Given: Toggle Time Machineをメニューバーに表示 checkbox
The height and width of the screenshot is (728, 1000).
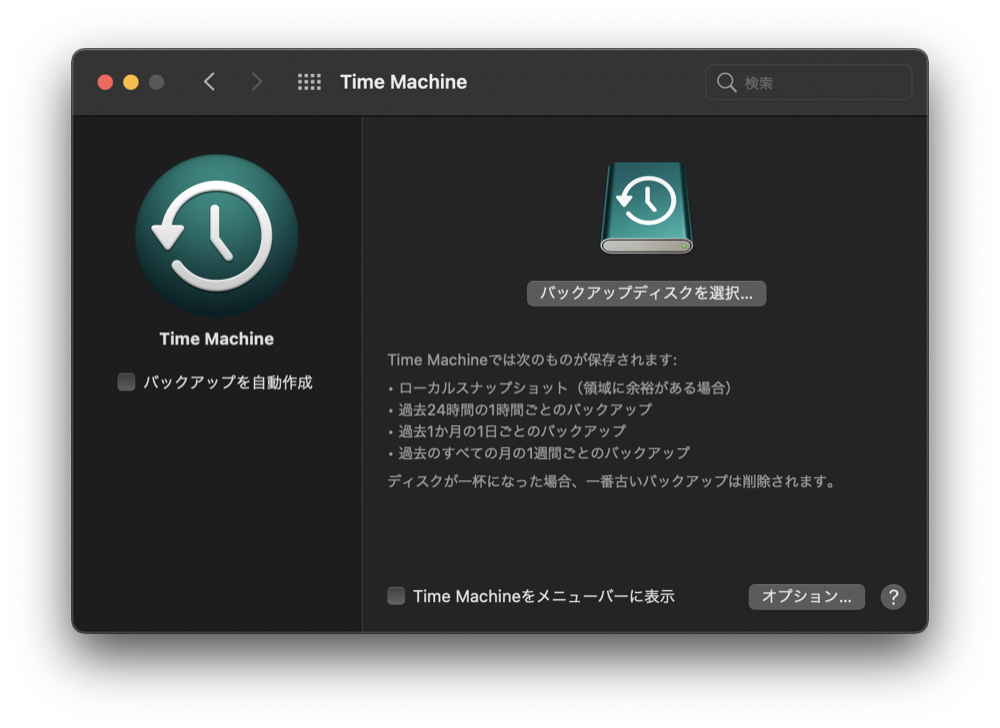Looking at the screenshot, I should 396,596.
